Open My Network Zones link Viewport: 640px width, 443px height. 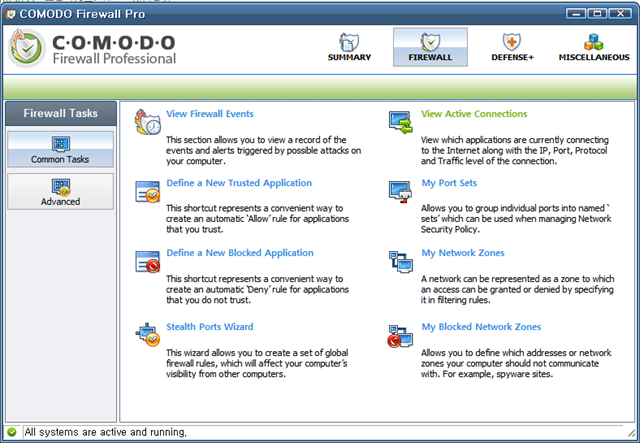tap(463, 253)
